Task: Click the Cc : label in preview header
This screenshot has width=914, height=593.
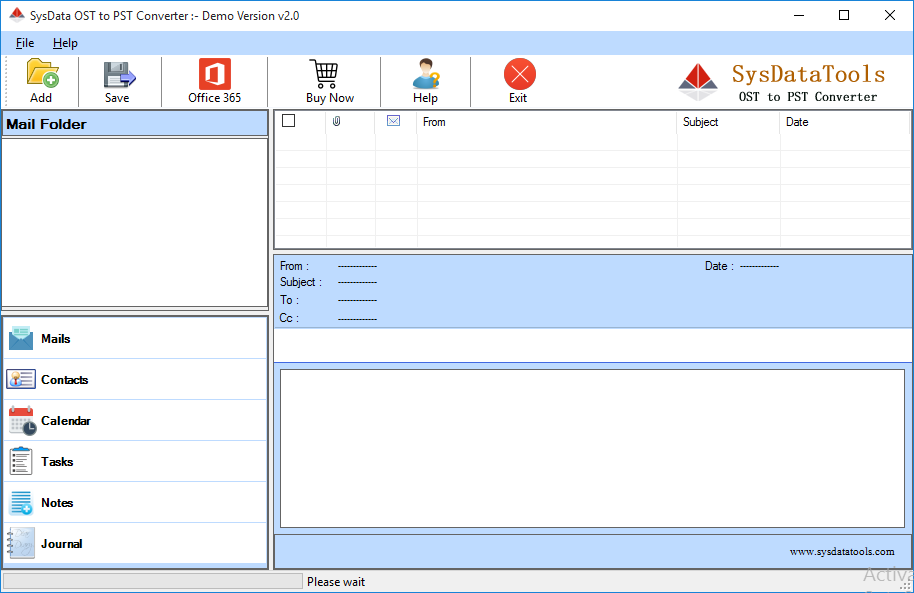Action: (x=289, y=318)
